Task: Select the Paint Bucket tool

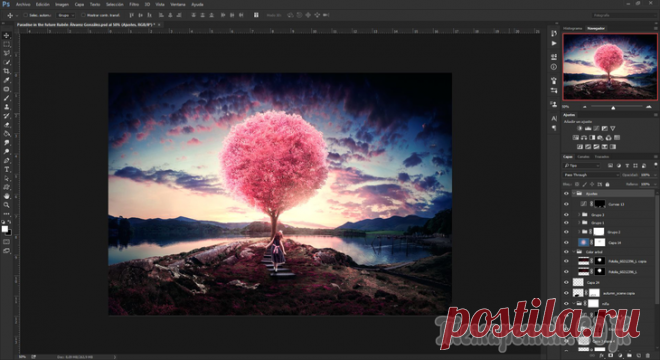Action: (x=6, y=133)
